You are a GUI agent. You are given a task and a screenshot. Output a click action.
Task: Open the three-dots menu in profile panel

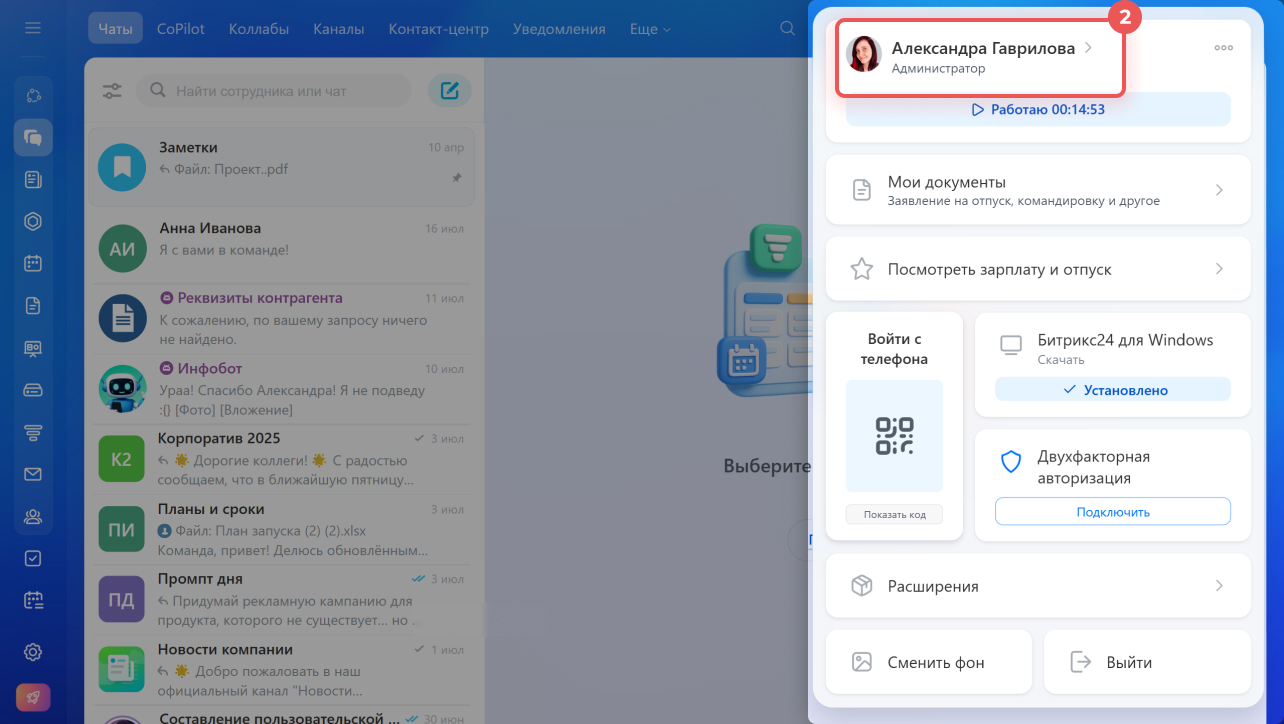(1223, 48)
